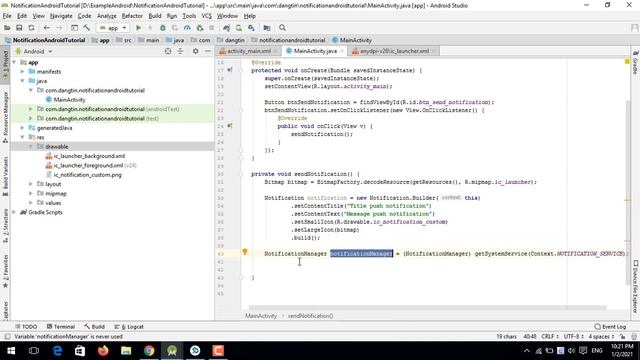Click the editor horizontal scrollbar

click(427, 307)
